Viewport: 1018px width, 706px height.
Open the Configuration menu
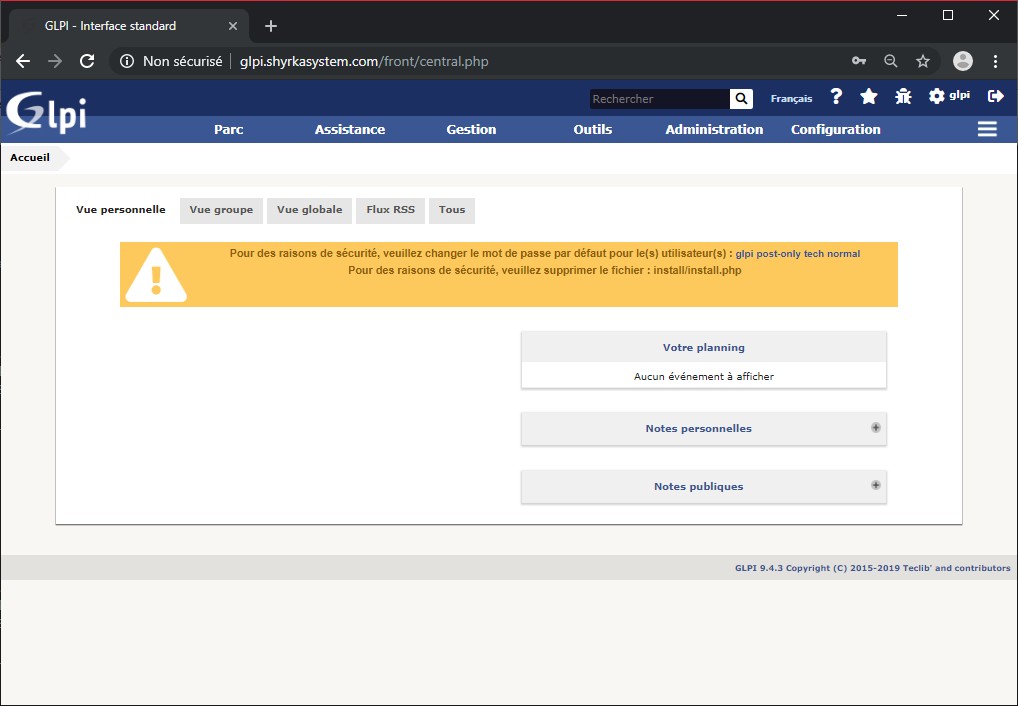[x=835, y=130]
